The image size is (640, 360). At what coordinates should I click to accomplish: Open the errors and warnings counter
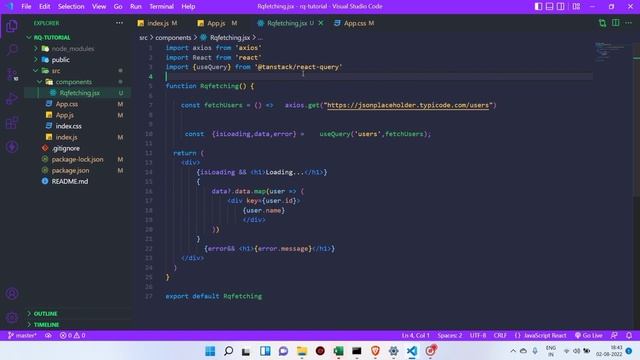[x=72, y=336]
